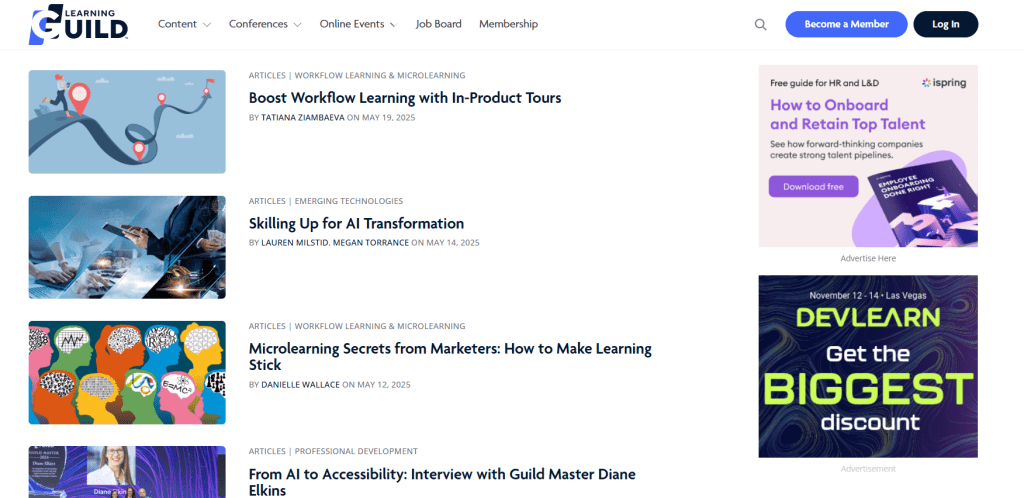Click the date May 14, 2025
This screenshot has width=1024, height=498.
click(453, 243)
